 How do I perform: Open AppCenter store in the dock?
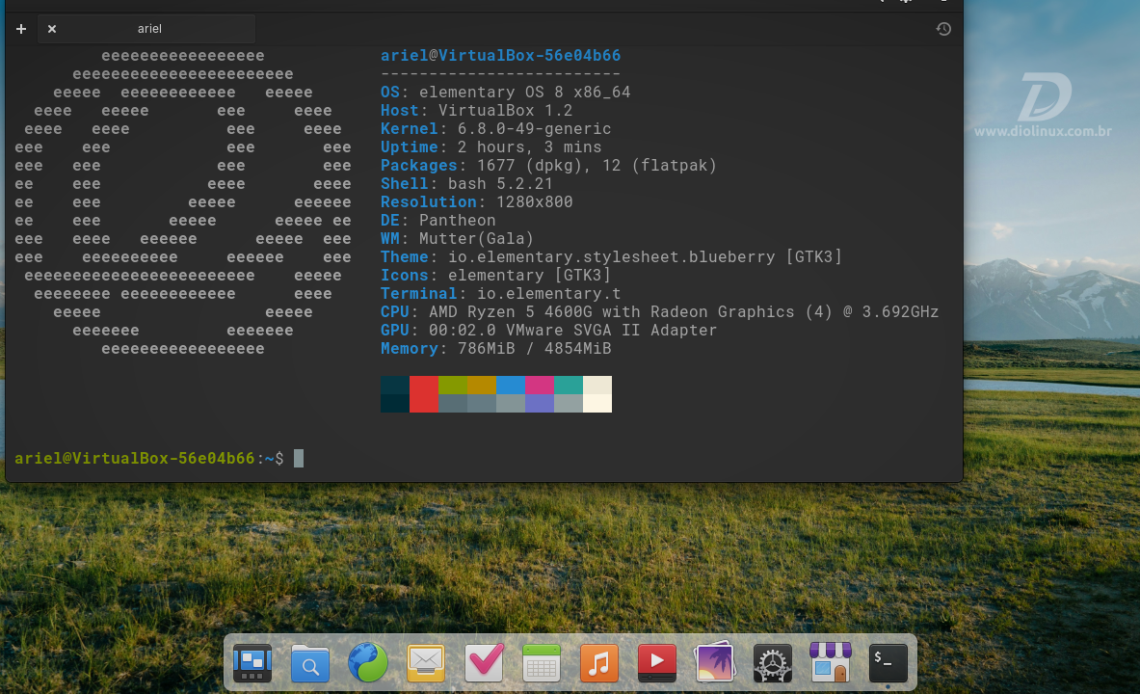click(x=830, y=663)
